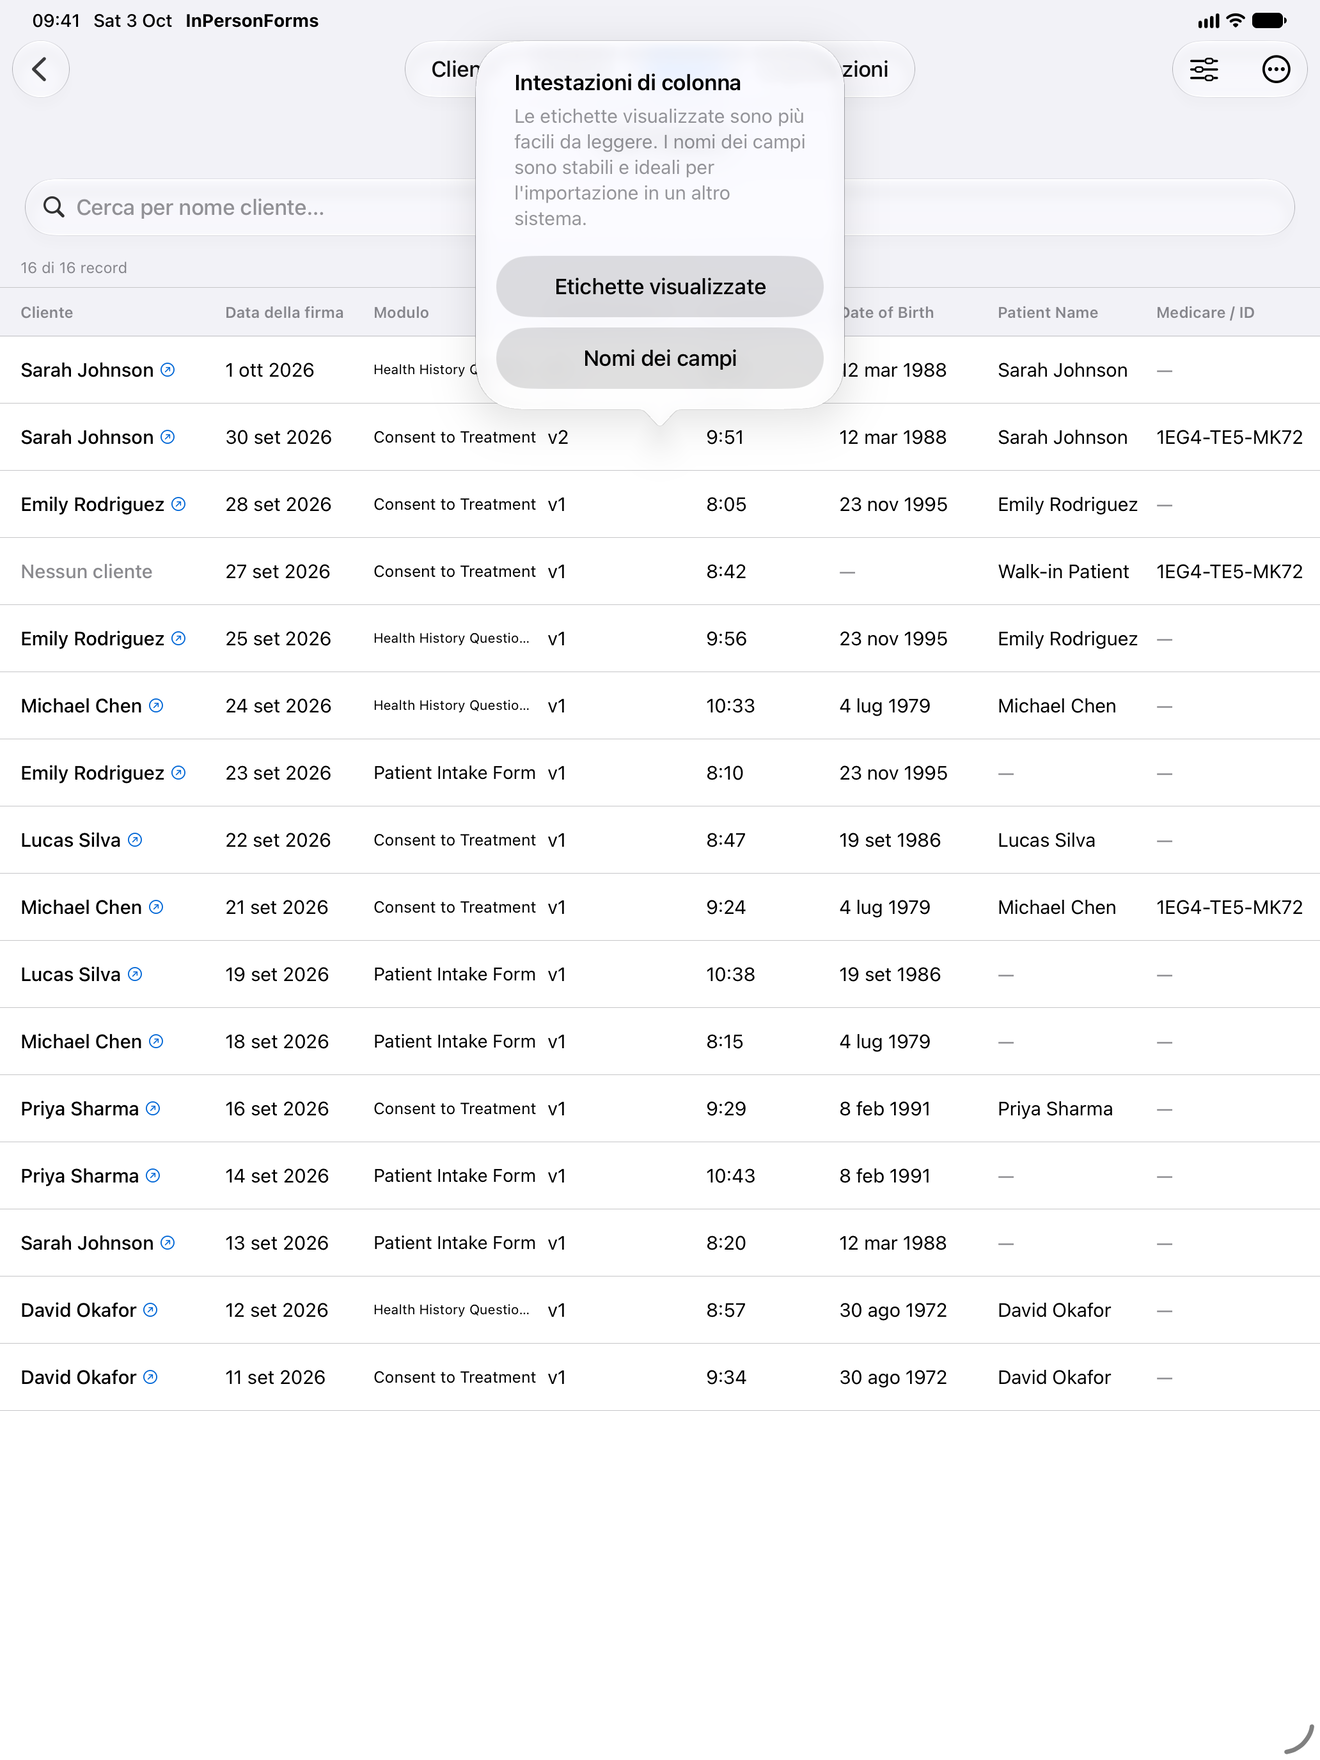Click the v2 version cell
This screenshot has width=1320, height=1760.
coord(558,437)
